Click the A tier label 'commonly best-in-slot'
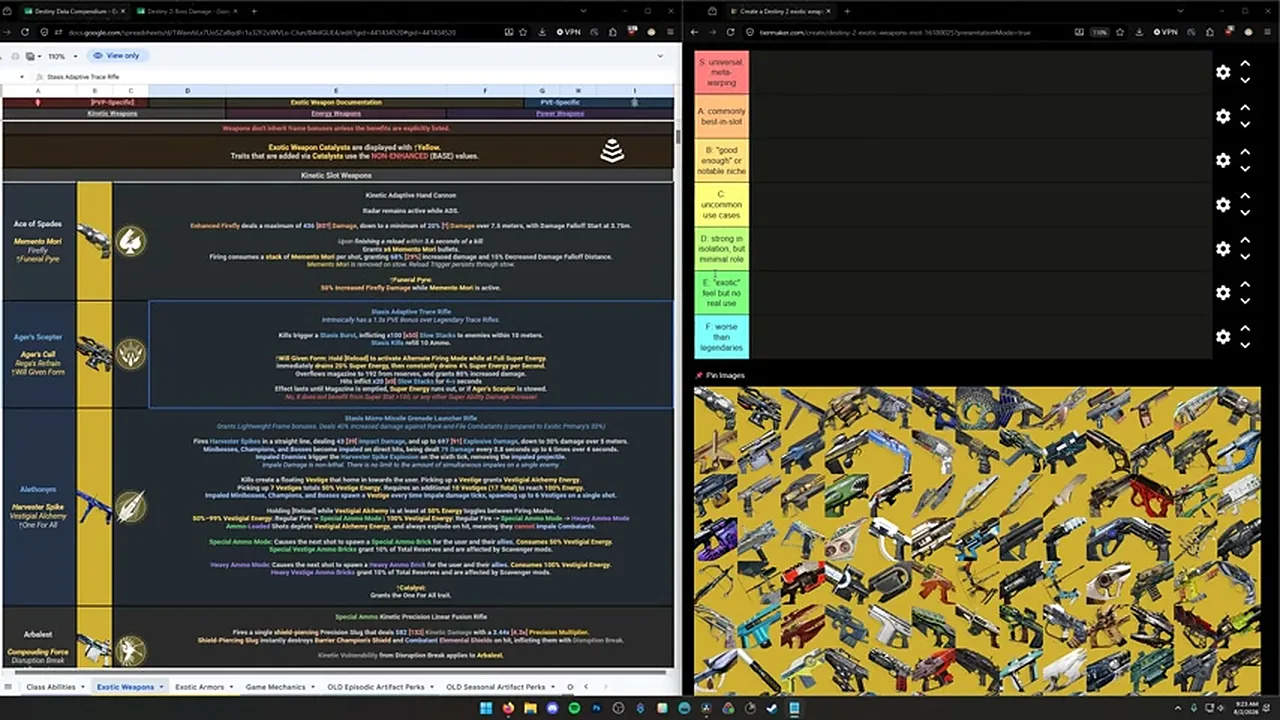The height and width of the screenshot is (720, 1280). (x=721, y=116)
